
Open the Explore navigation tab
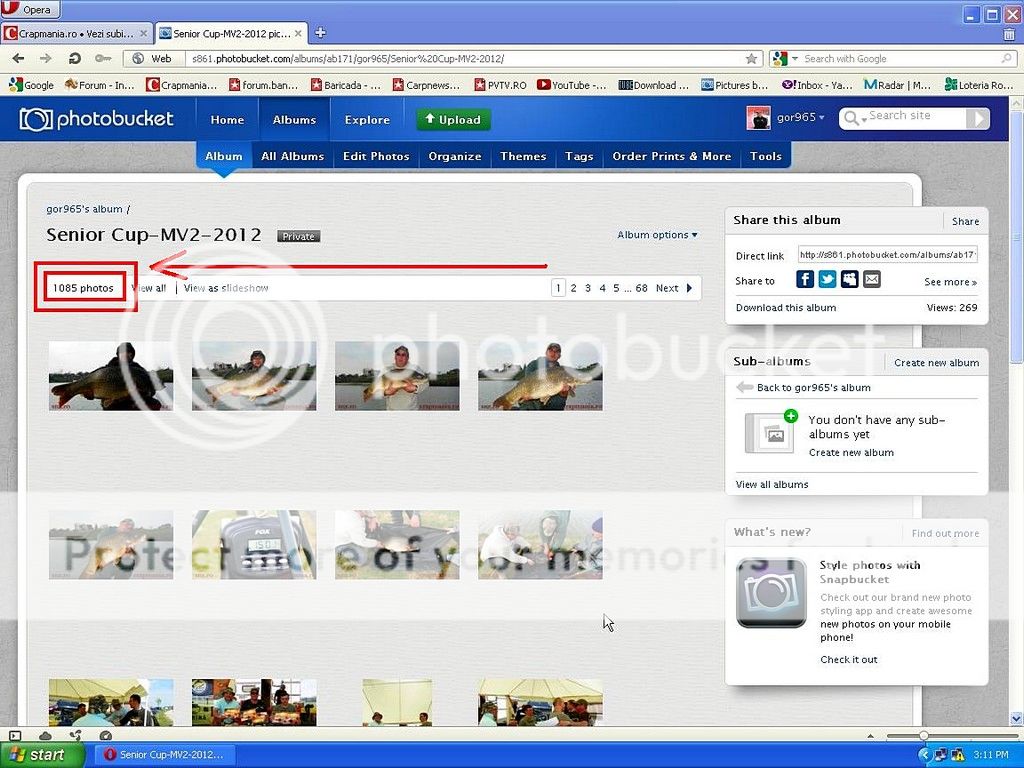(x=367, y=120)
